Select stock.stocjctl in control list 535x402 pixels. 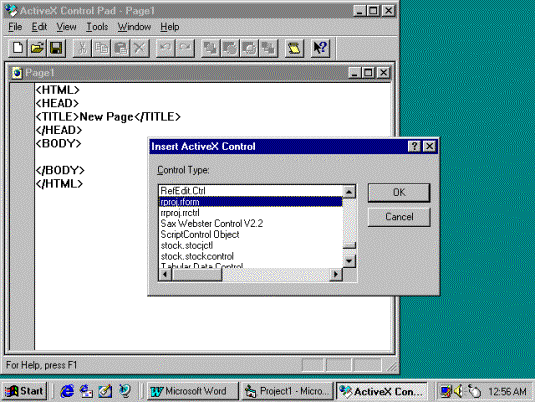pyautogui.click(x=251, y=245)
